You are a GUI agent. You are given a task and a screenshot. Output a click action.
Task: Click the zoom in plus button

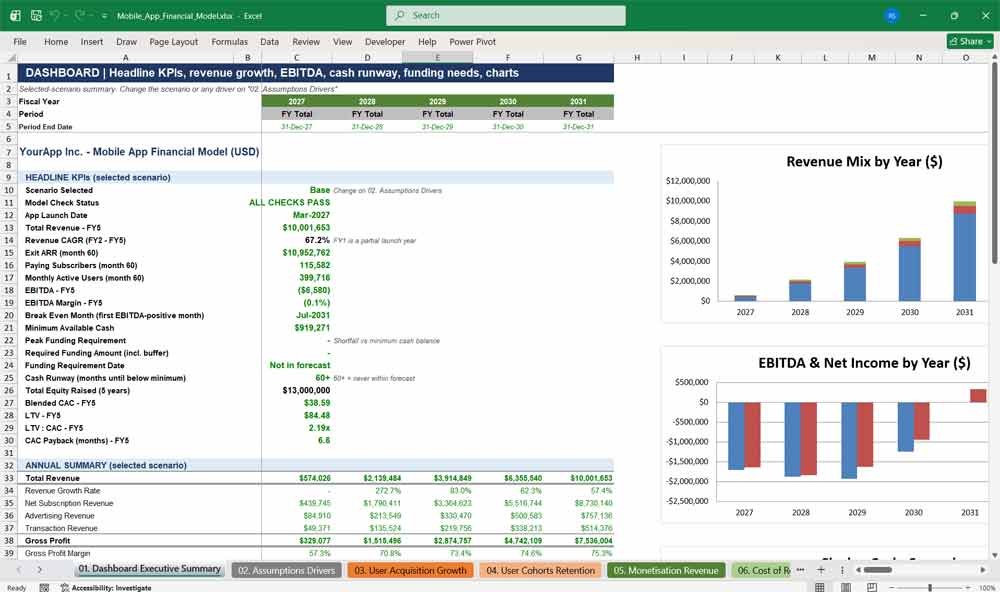(969, 588)
